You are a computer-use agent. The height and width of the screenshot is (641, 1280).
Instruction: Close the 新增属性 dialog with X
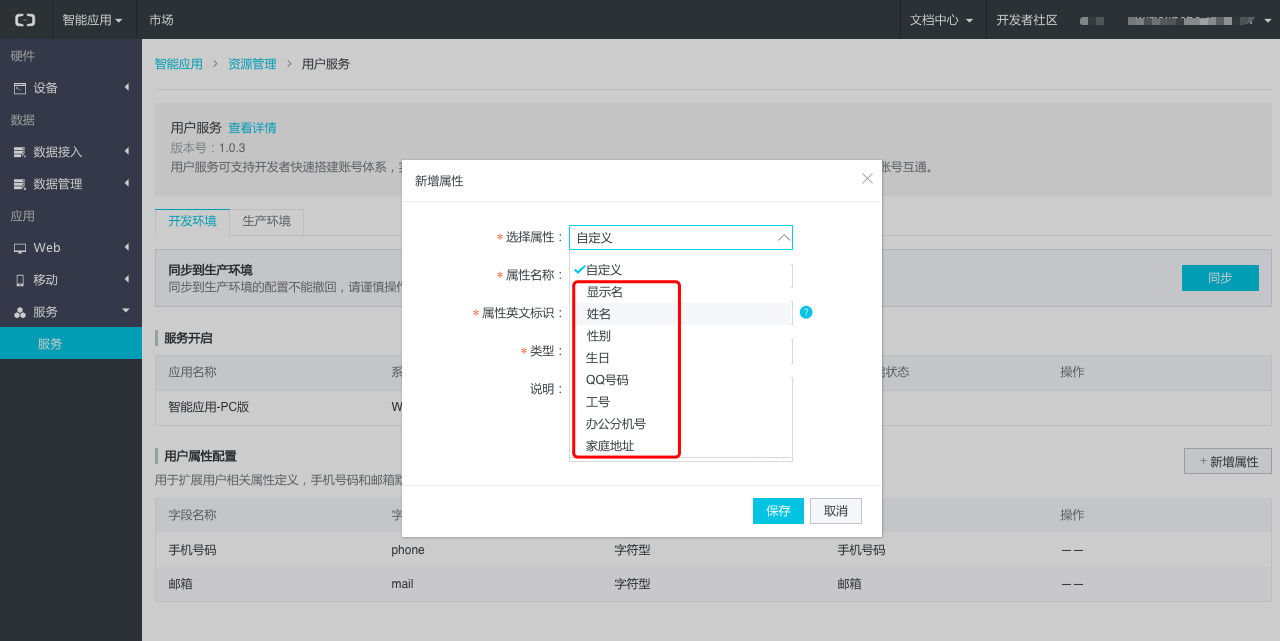coord(867,179)
